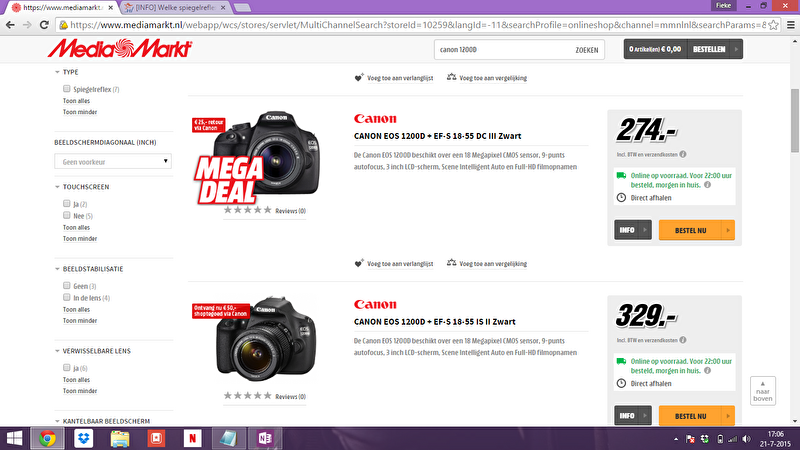
Task: Open Windows Start menu
Action: tap(14, 438)
